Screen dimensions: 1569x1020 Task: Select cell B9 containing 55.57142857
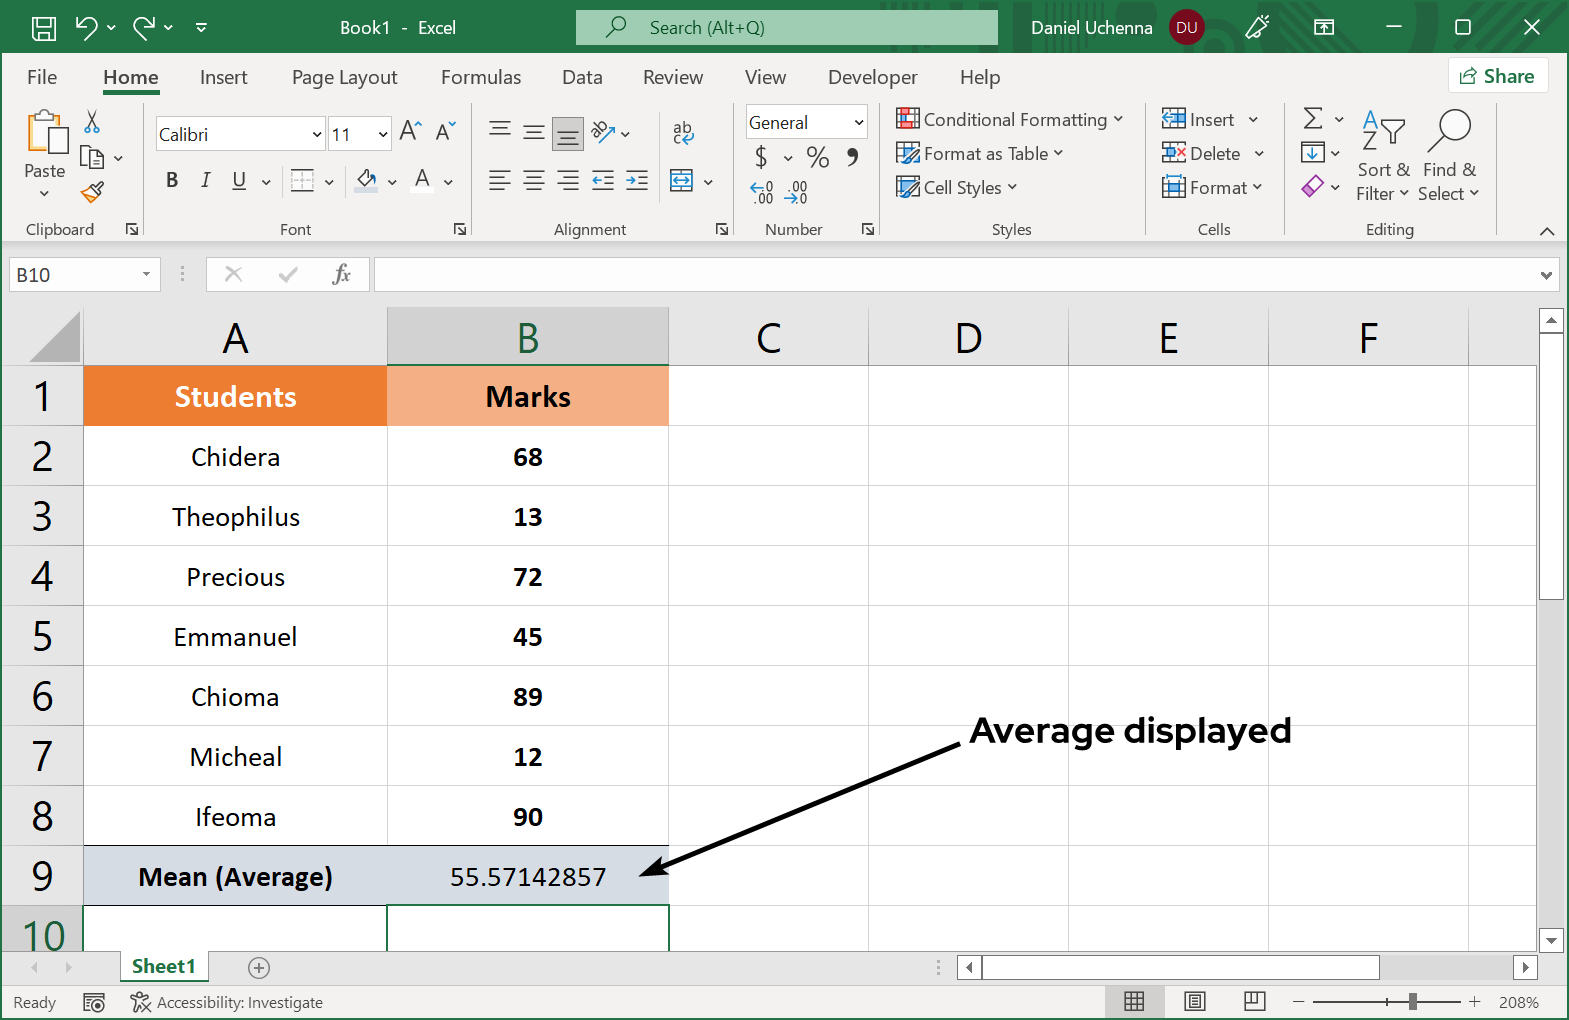click(x=527, y=876)
